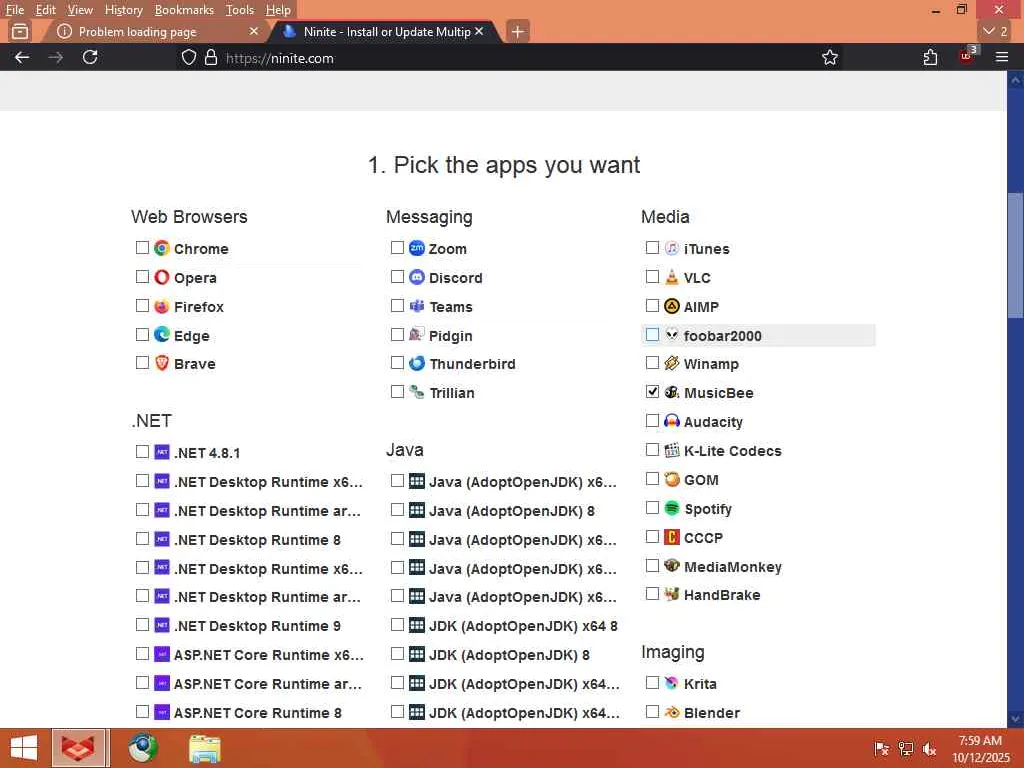
Task: Open File Explorer from the taskbar
Action: (x=204, y=748)
